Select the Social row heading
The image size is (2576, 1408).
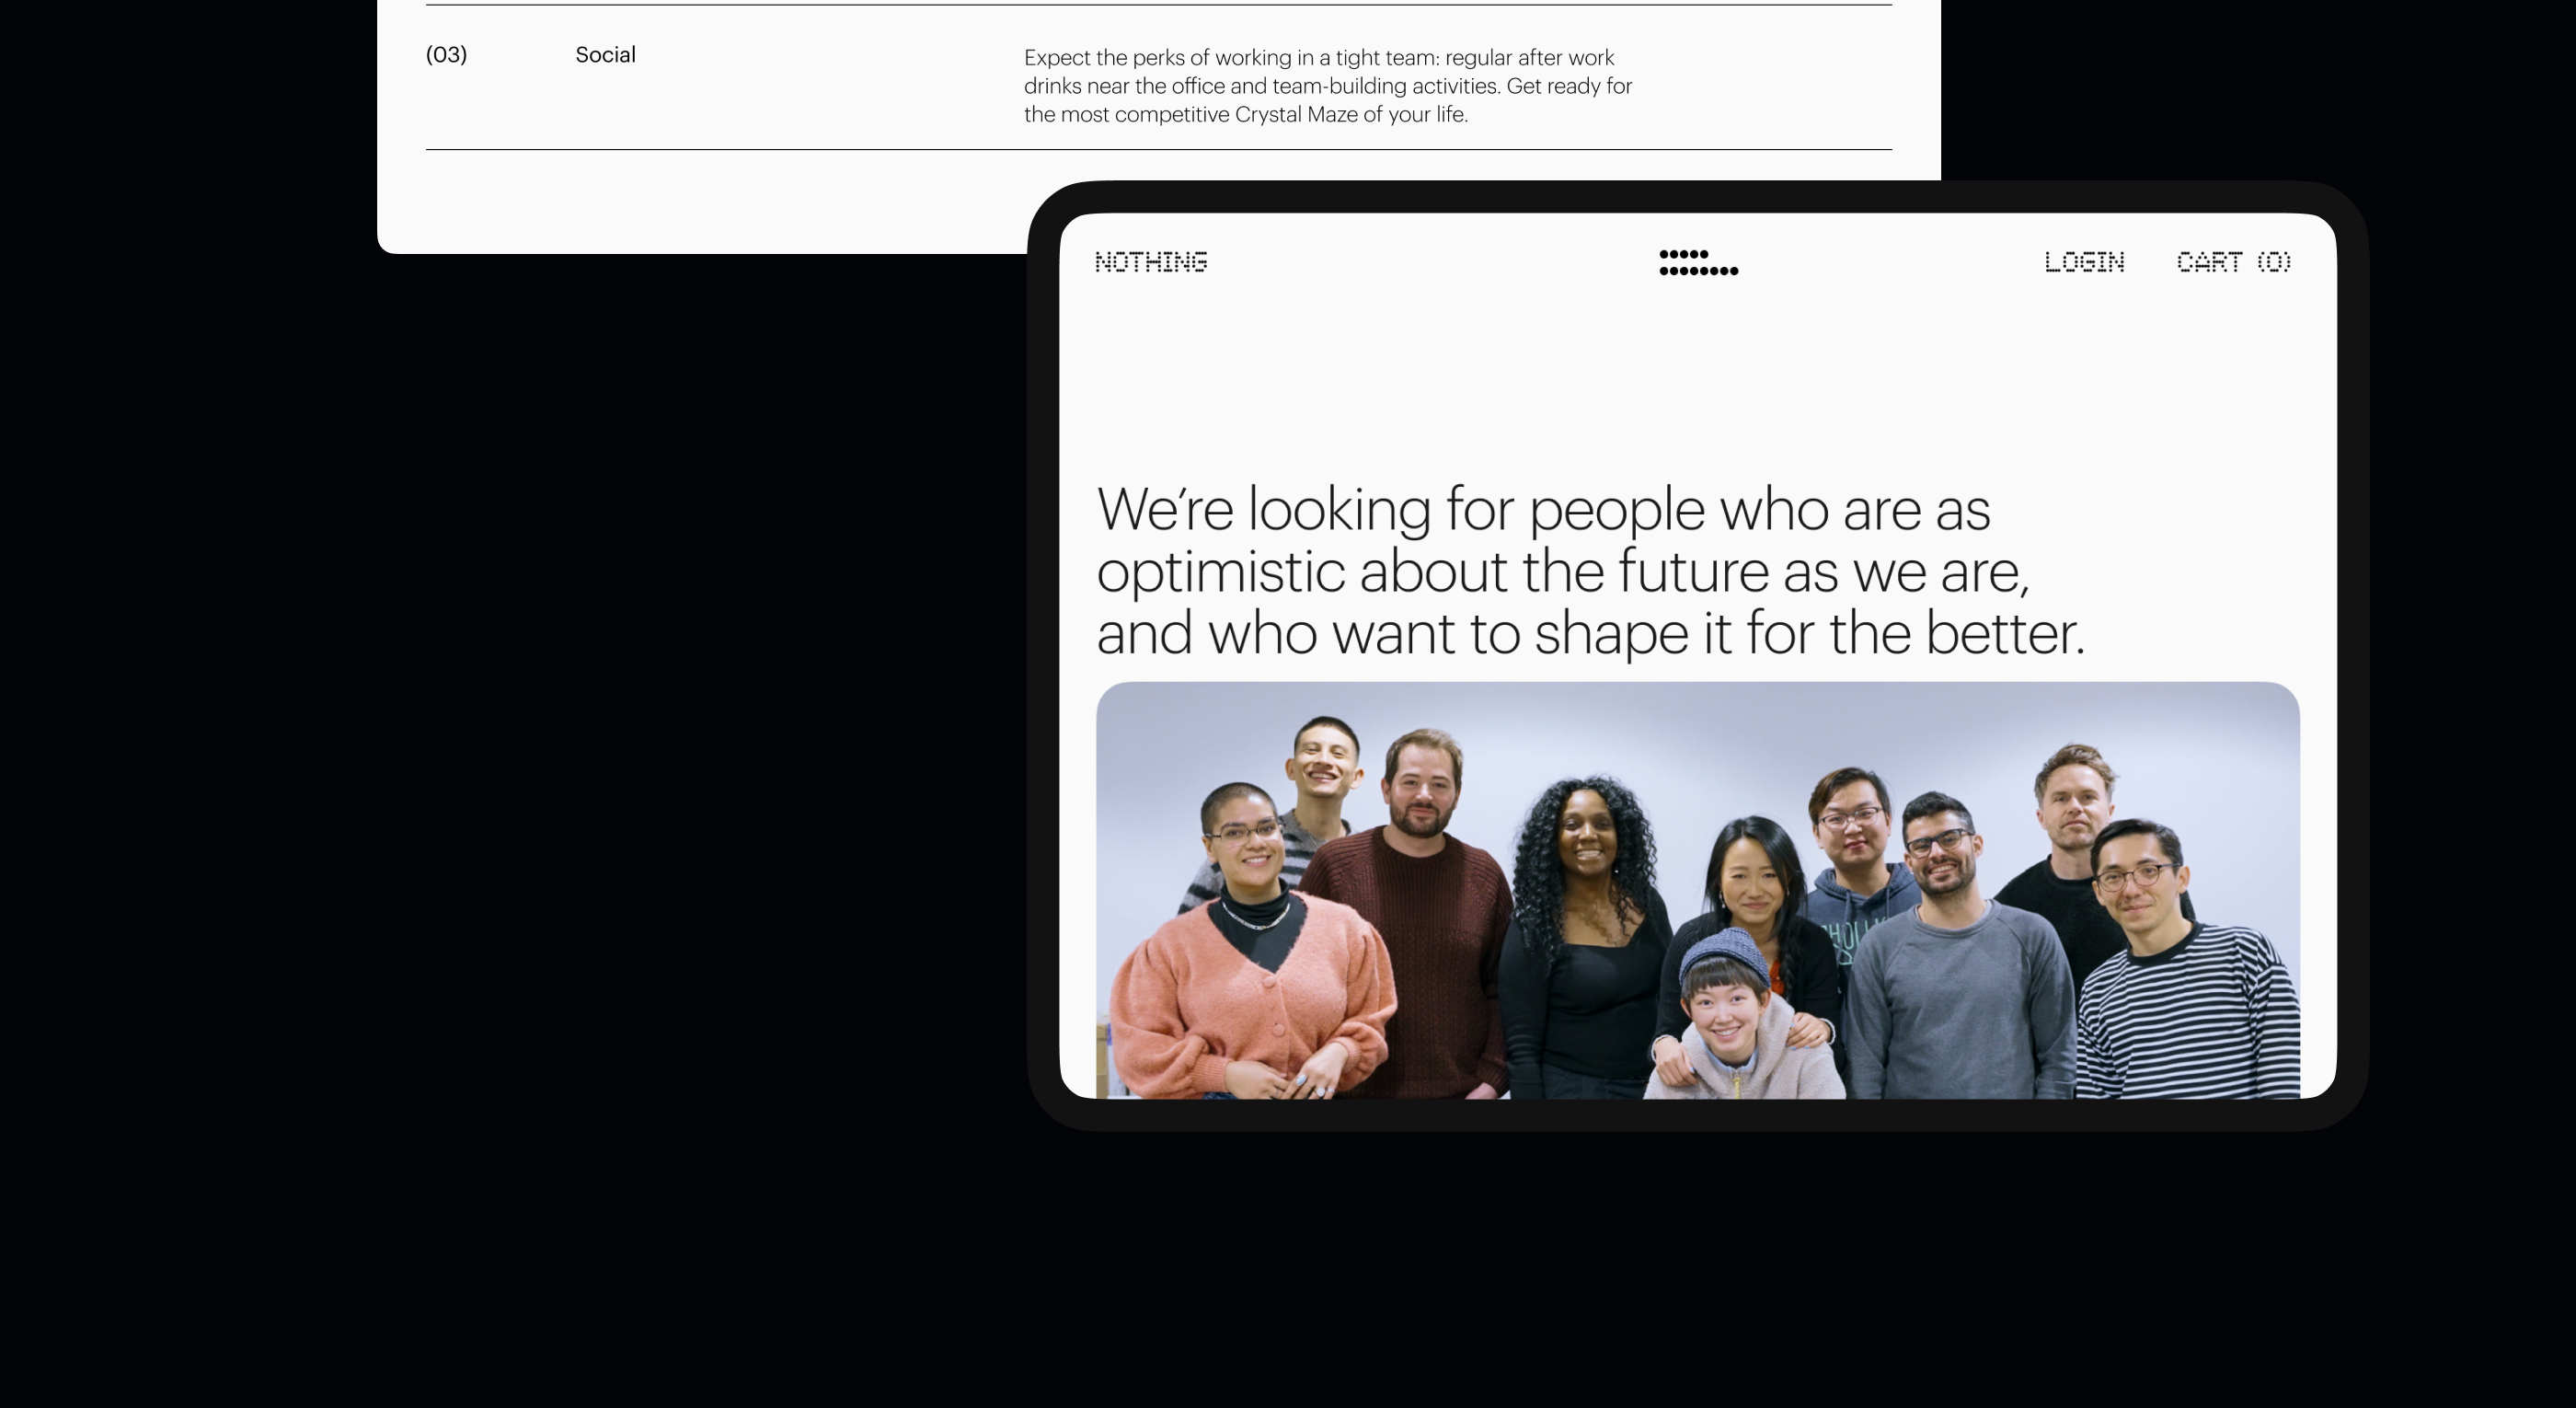point(605,55)
